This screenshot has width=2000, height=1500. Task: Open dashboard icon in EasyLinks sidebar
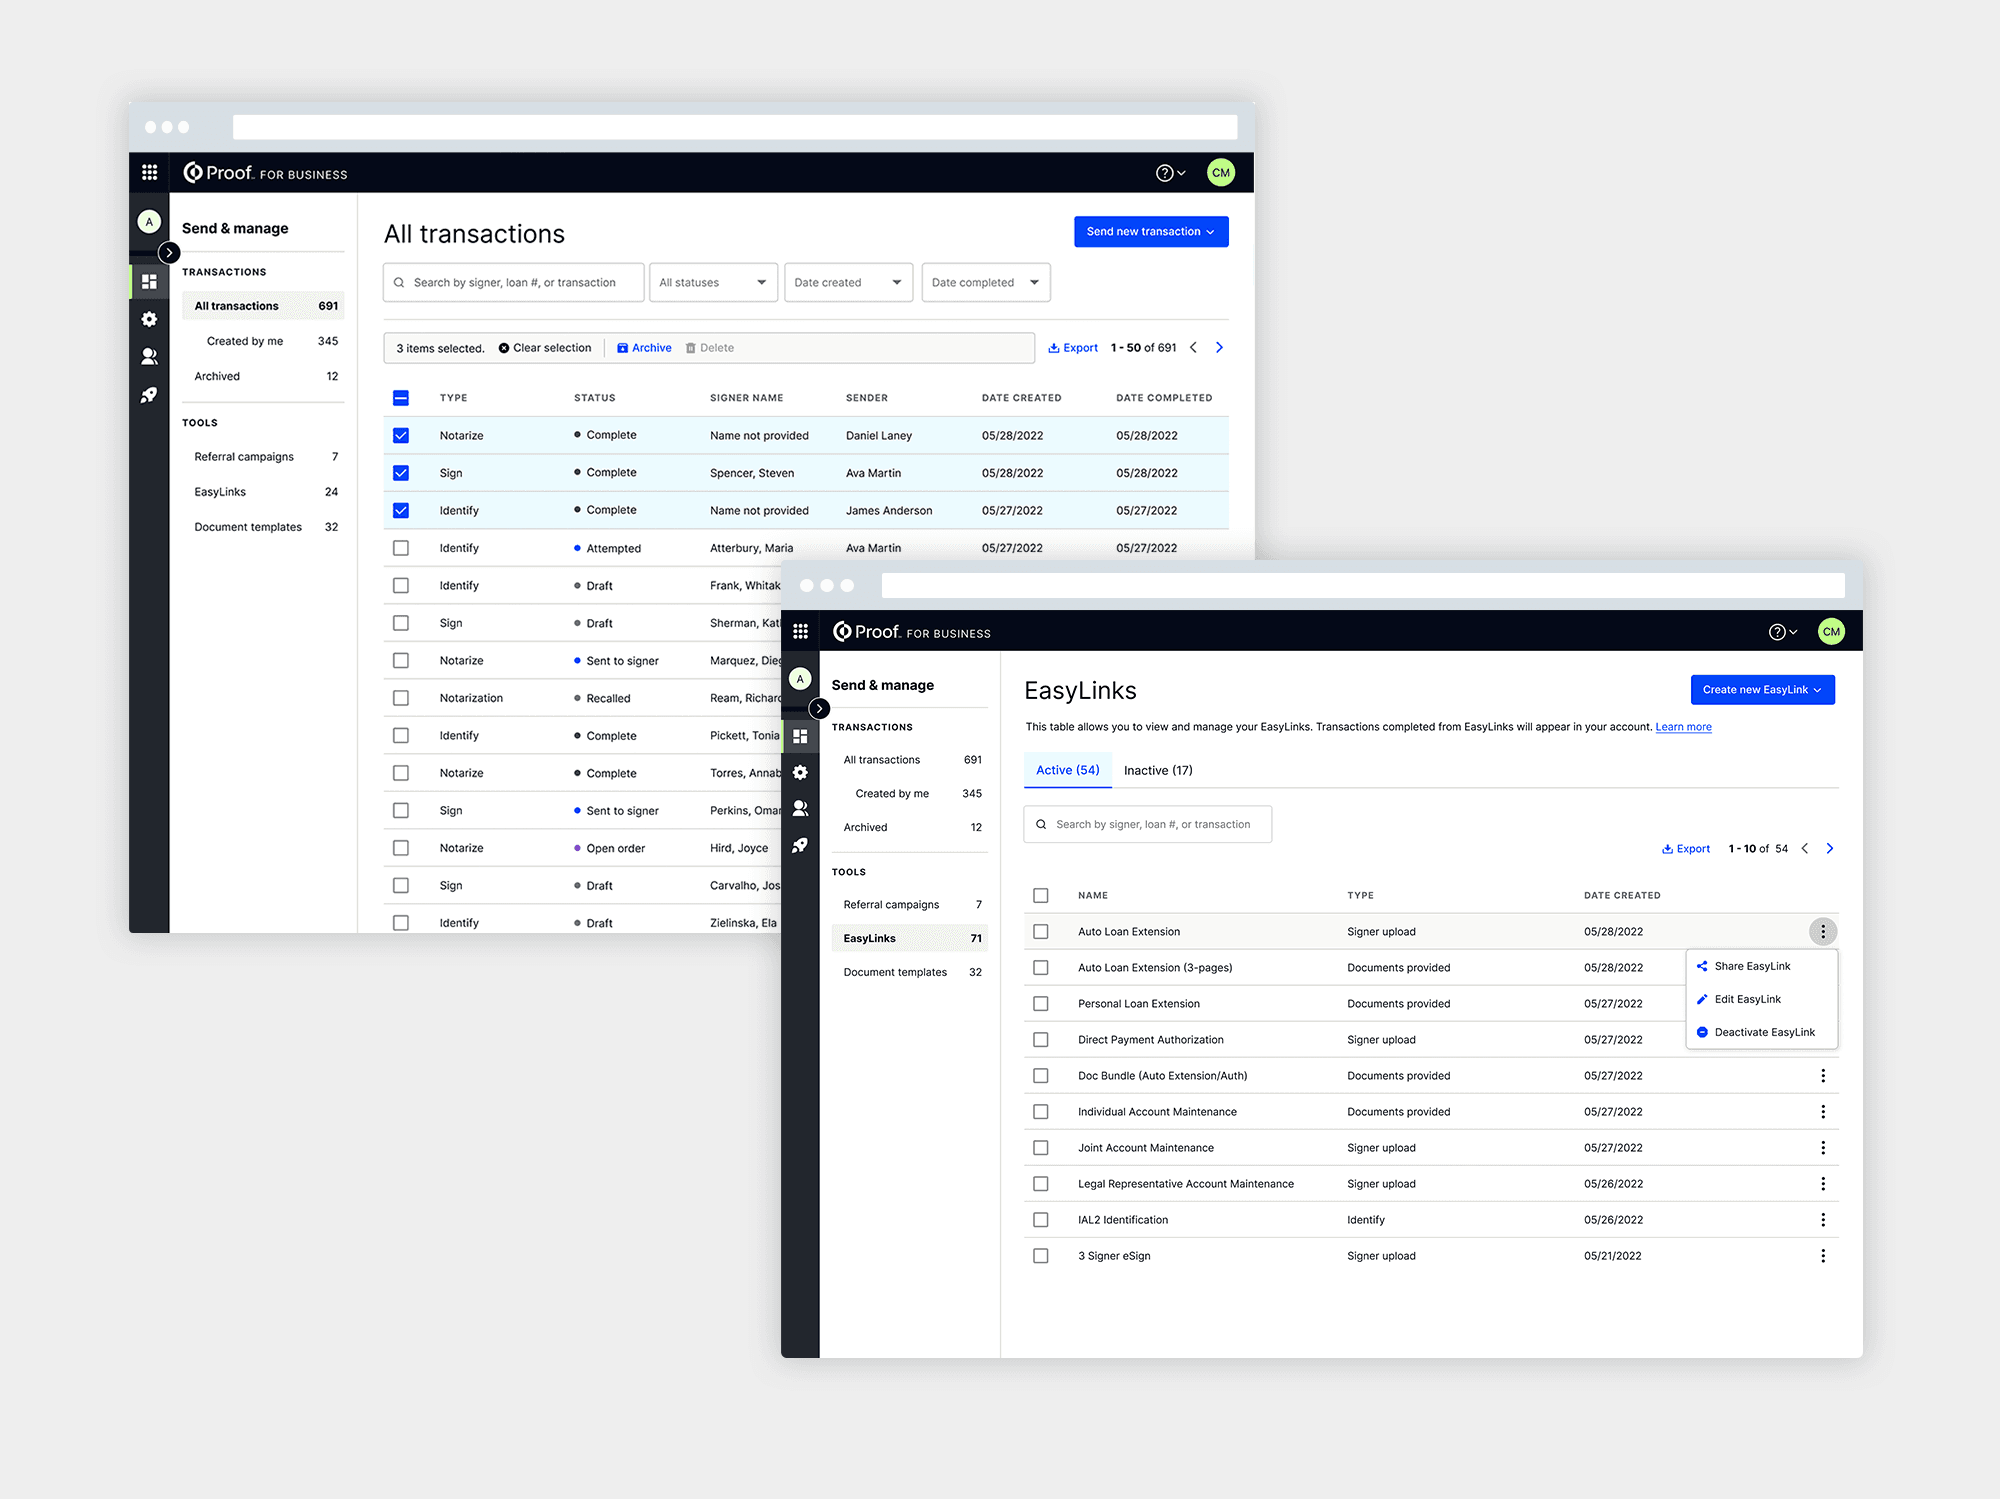[800, 736]
